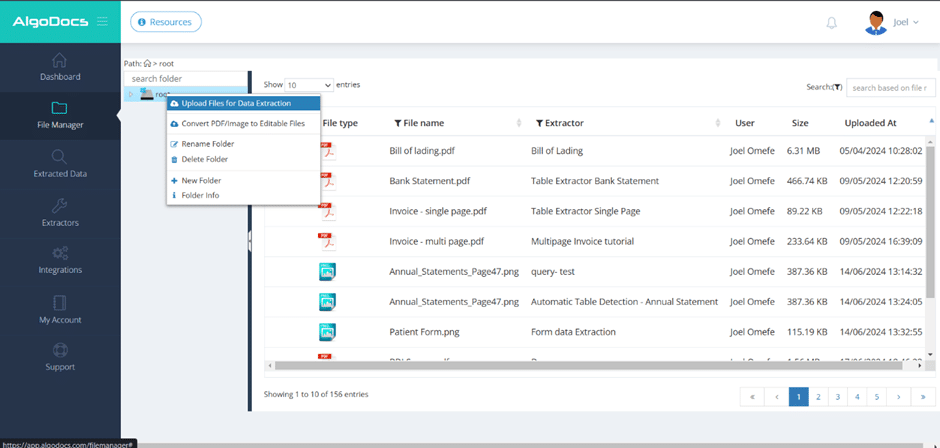Toggle the hamburger menu beside AlgoDocs logo

click(102, 21)
